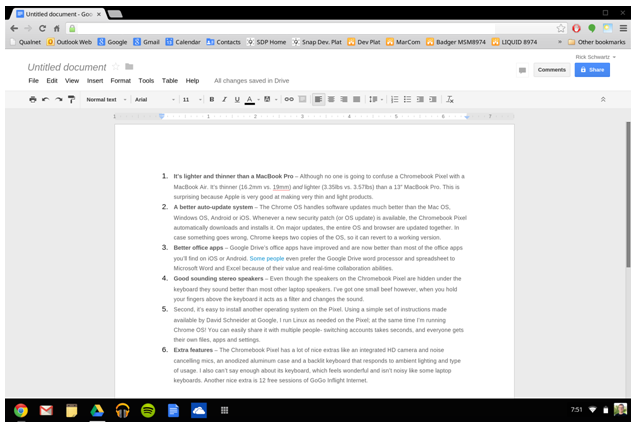The width and height of the screenshot is (636, 427).
Task: Open the Insert menu
Action: click(x=95, y=80)
